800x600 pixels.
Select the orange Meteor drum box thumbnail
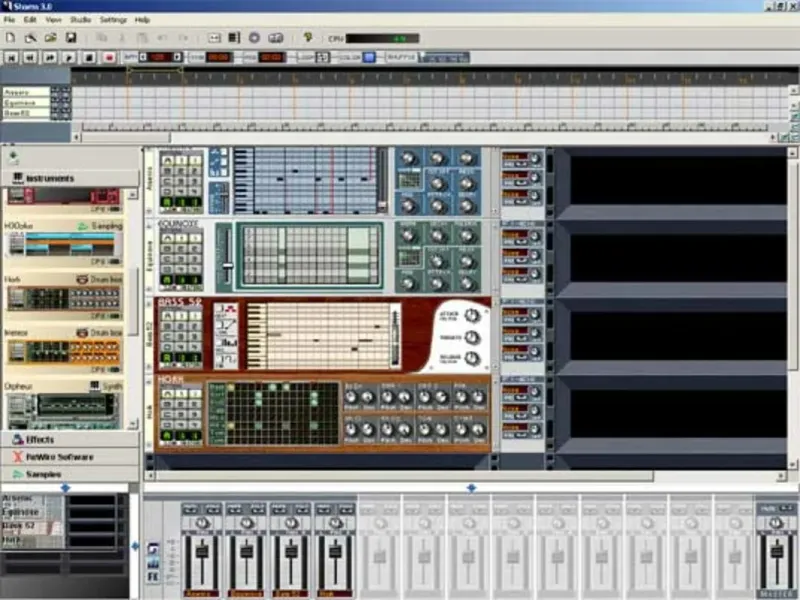point(64,352)
